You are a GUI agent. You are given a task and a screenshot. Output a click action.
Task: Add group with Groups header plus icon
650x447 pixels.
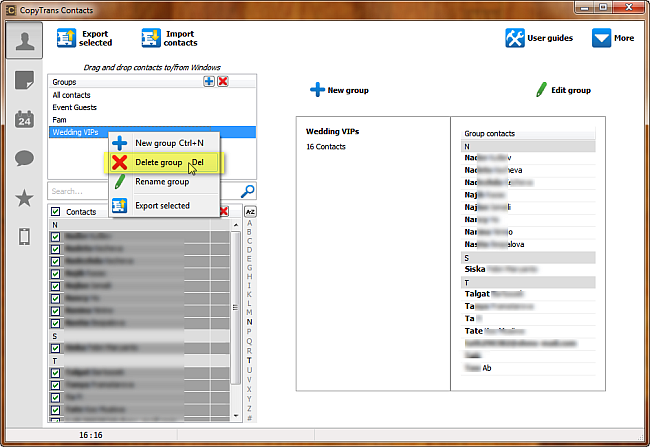pos(209,81)
